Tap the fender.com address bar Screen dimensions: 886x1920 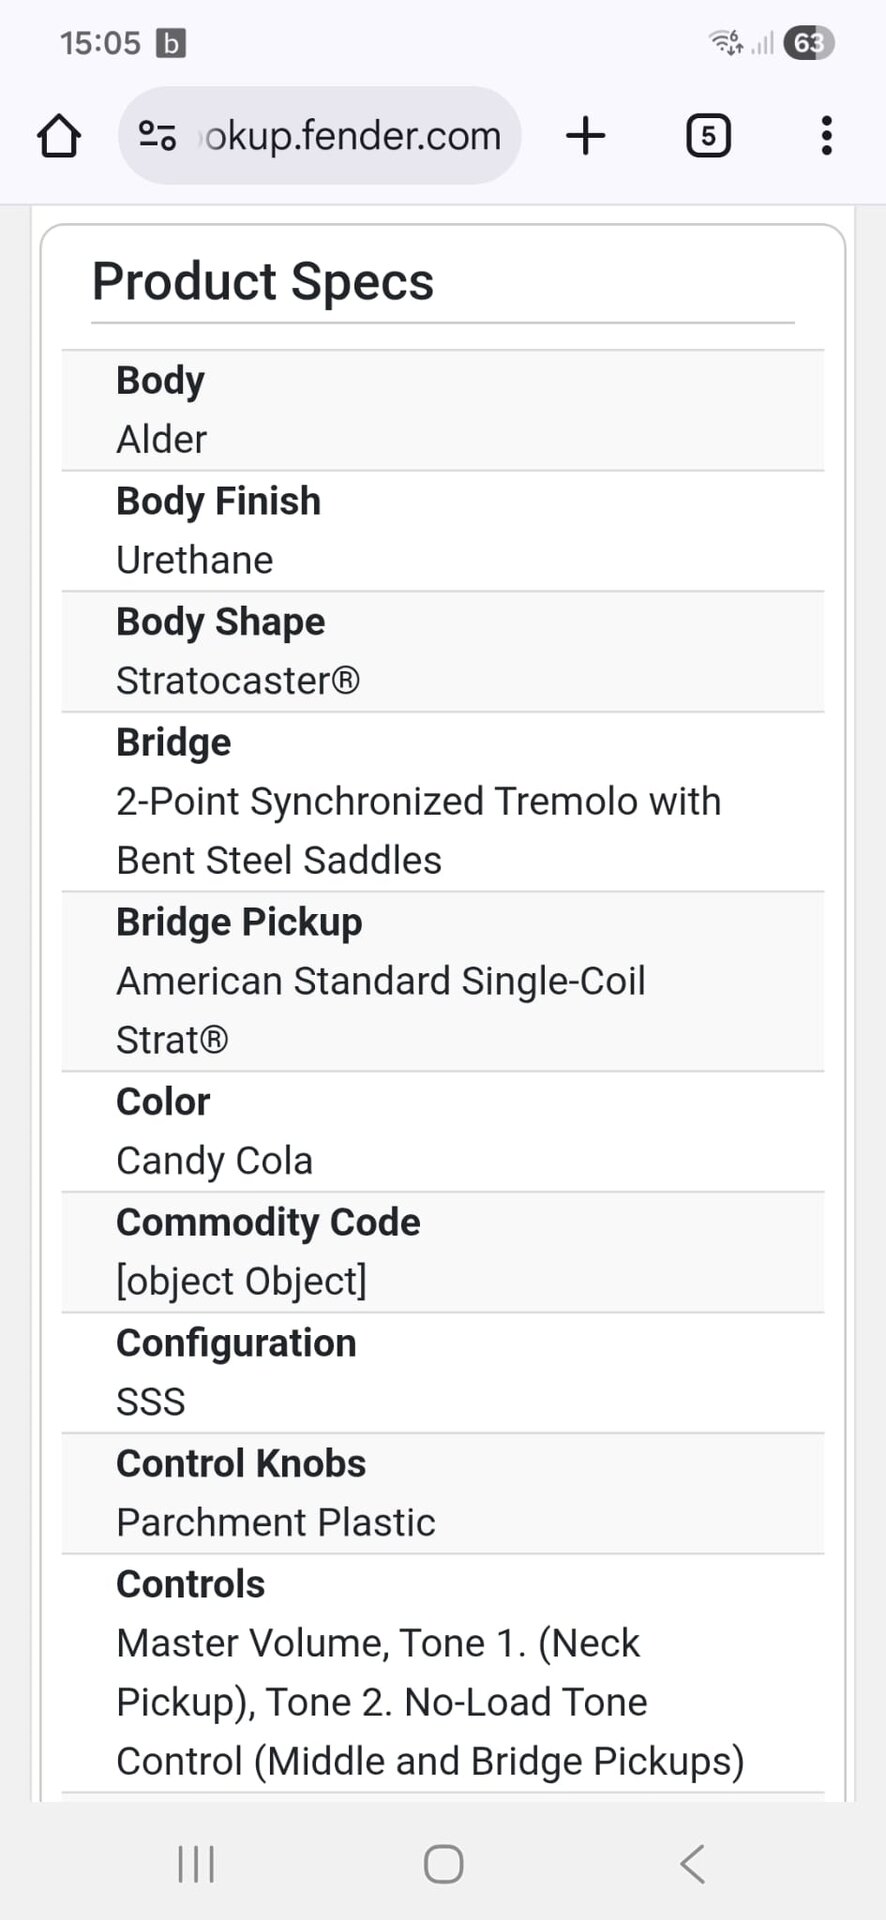(350, 136)
